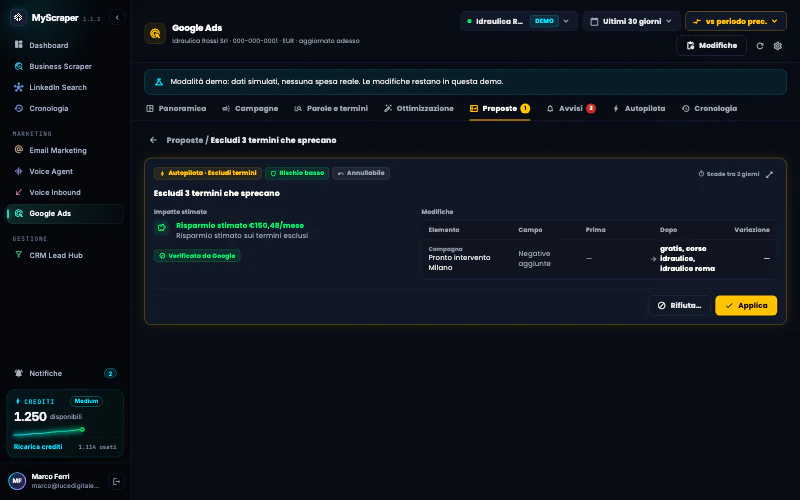Click the Rischio basso tag
Screen dimensions: 800x500
coord(297,173)
